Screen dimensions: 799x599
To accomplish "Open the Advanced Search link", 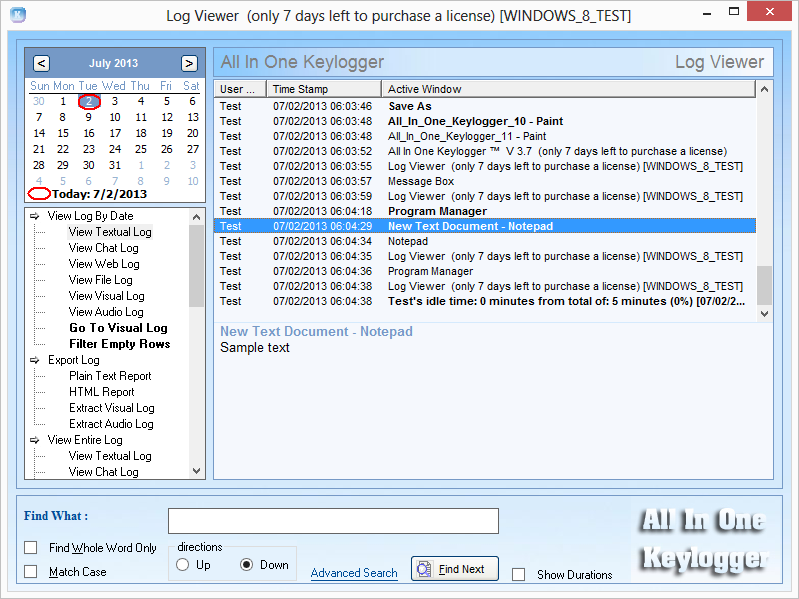I will coord(354,573).
